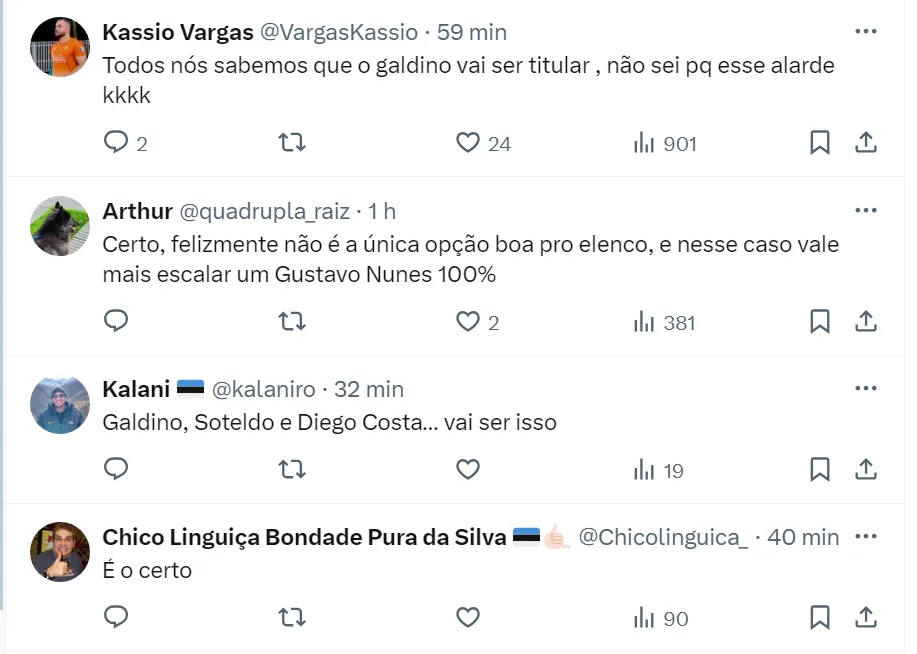Repost Kassio Vargas's tweet

point(291,143)
